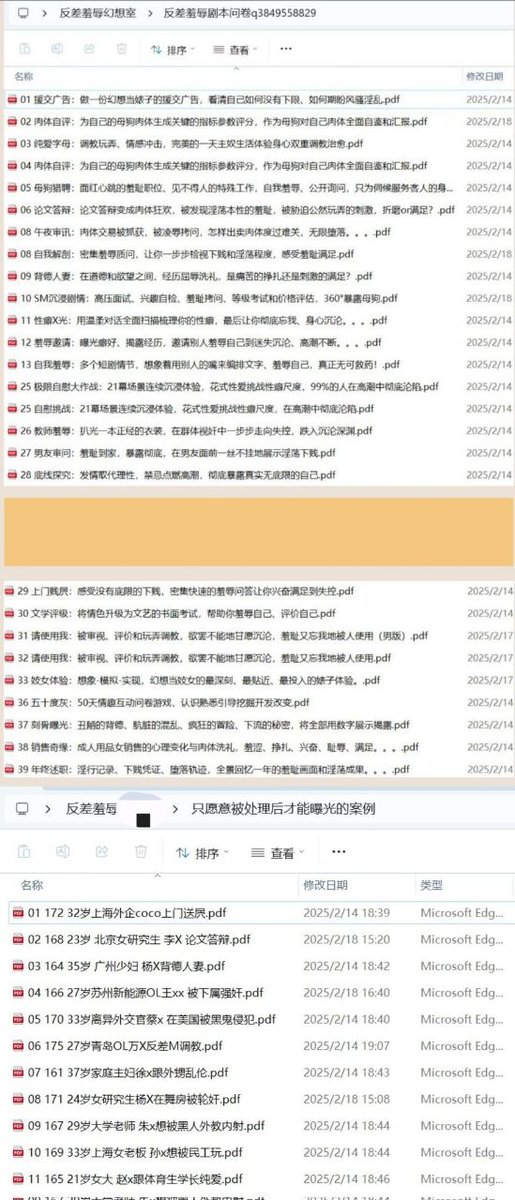Viewport: 515px width, 1200px height.
Task: Click Delete trash icon in 问卷 window toolbar
Action: click(x=120, y=48)
